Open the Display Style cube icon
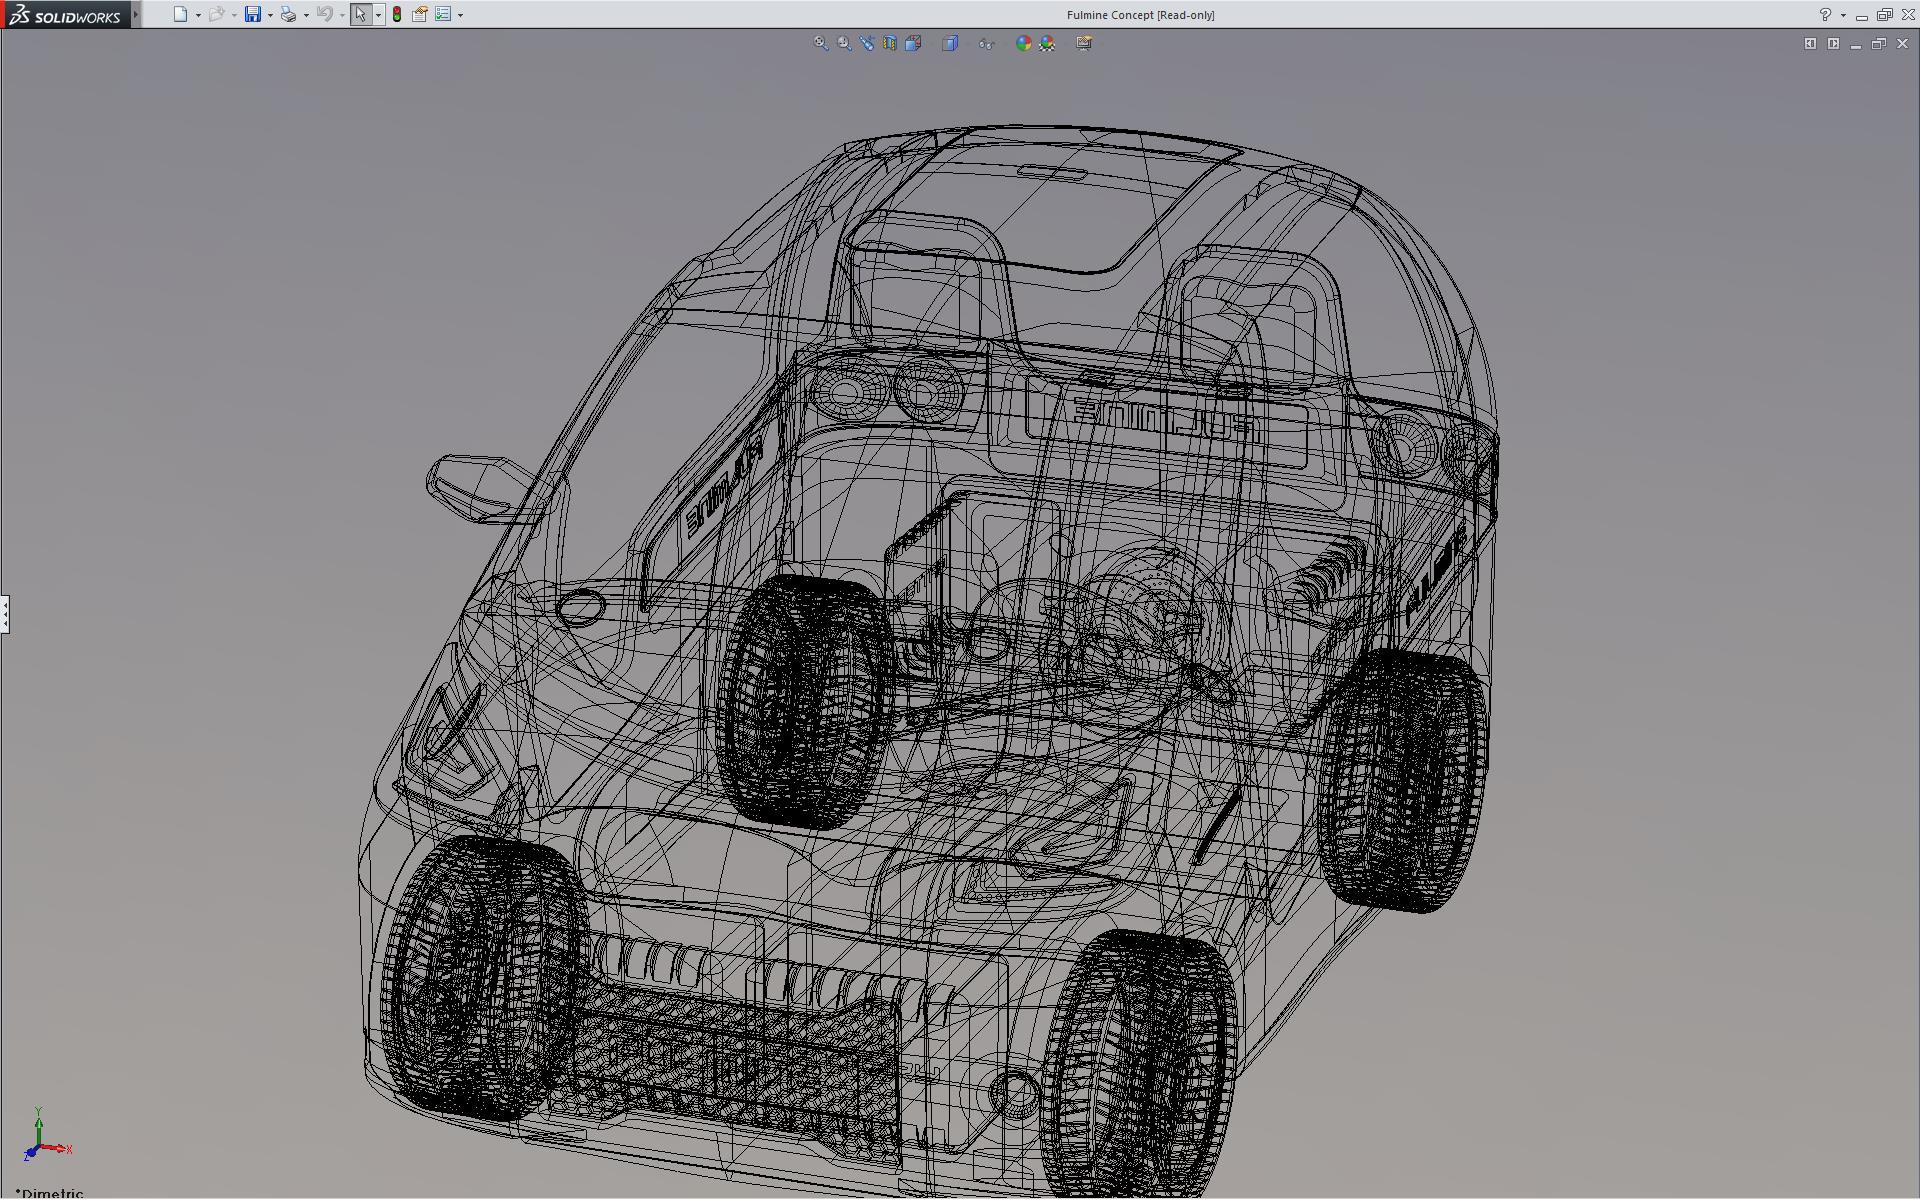The height and width of the screenshot is (1200, 1920). point(950,43)
